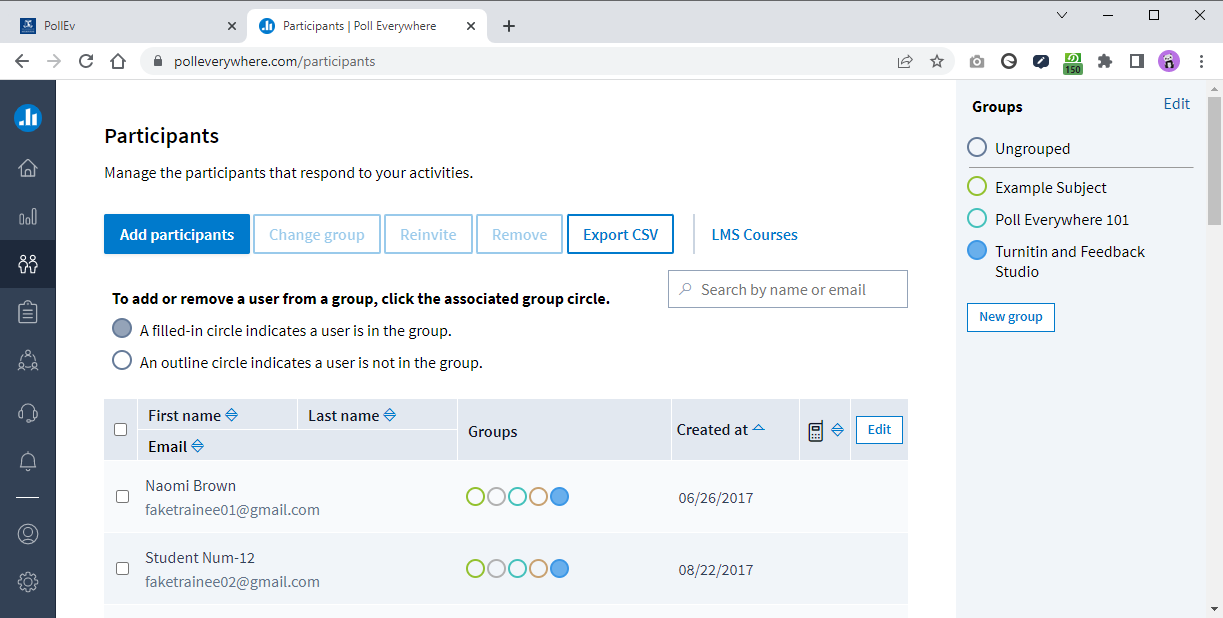Share this page using the address bar icon
Viewport: 1223px width, 618px height.
(905, 61)
